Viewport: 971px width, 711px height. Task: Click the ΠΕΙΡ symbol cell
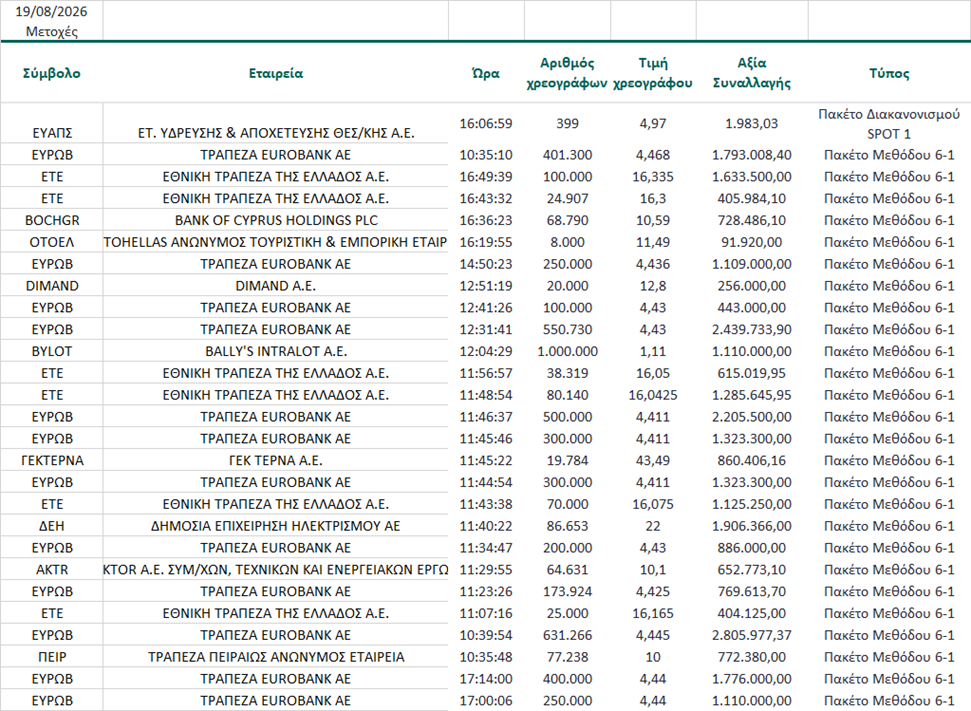pyautogui.click(x=51, y=657)
